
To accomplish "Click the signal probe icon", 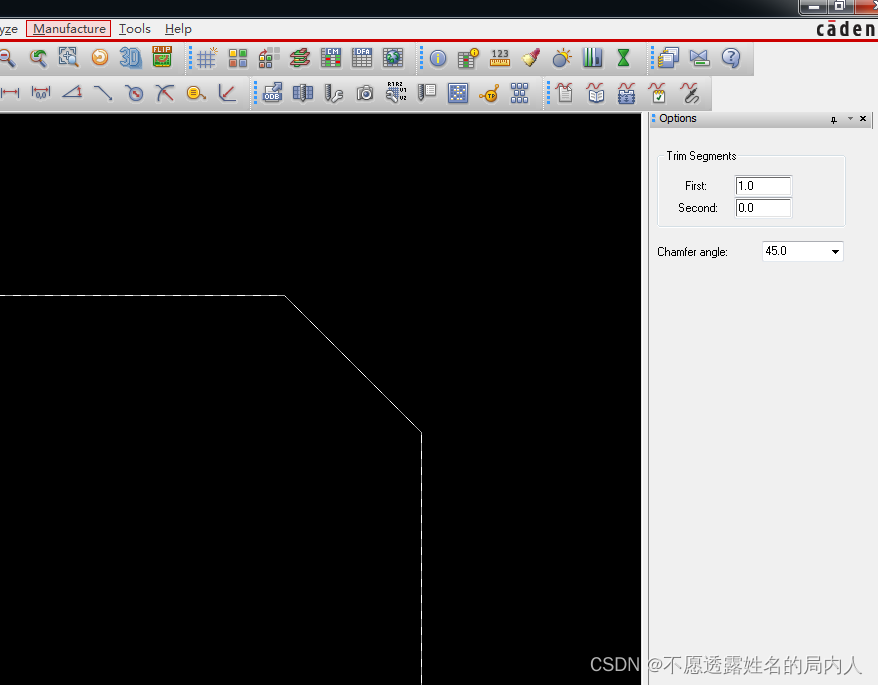I will click(691, 93).
